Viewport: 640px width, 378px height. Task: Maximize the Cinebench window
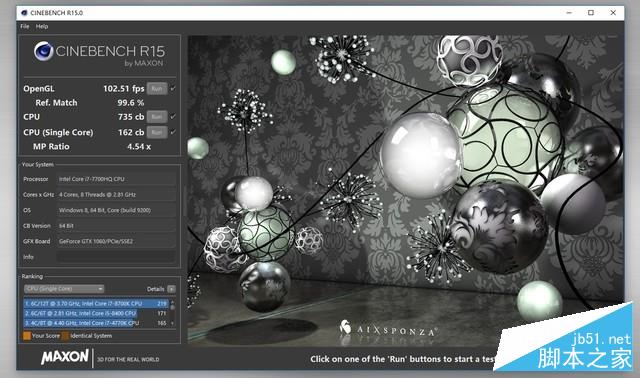click(x=591, y=13)
